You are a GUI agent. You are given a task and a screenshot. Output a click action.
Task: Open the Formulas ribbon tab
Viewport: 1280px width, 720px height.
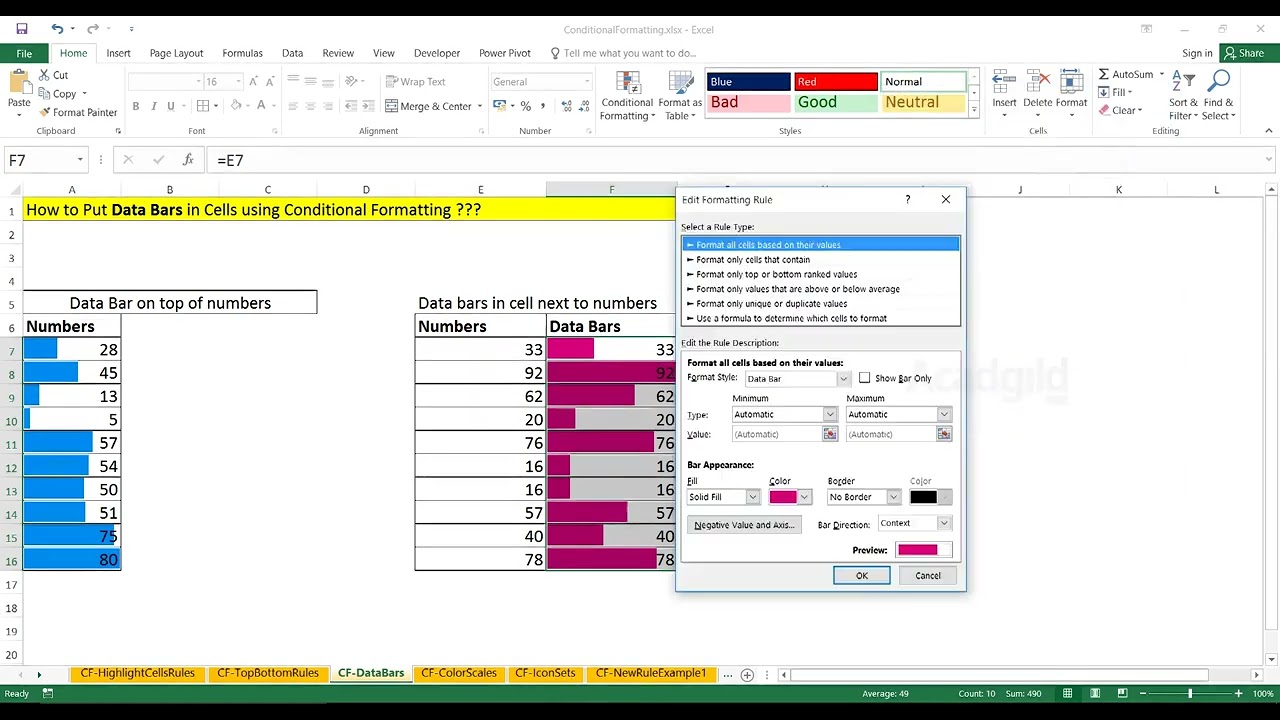point(242,53)
